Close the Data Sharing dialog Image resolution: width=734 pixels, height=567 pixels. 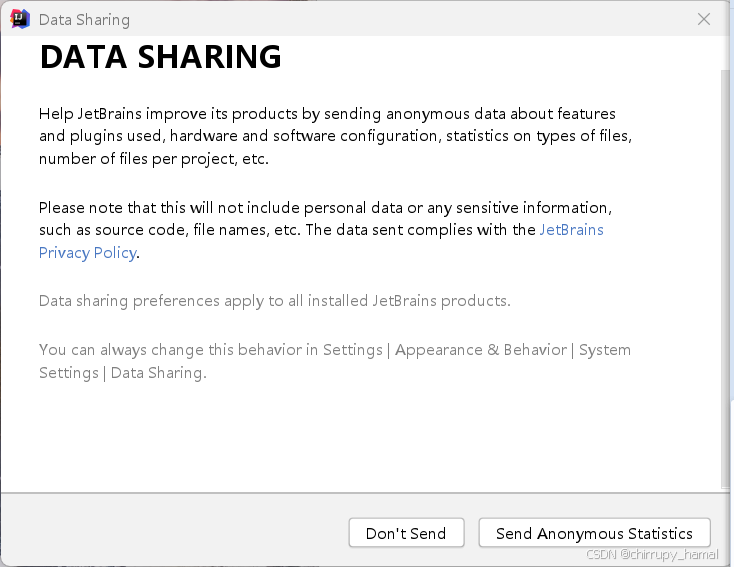click(x=704, y=19)
